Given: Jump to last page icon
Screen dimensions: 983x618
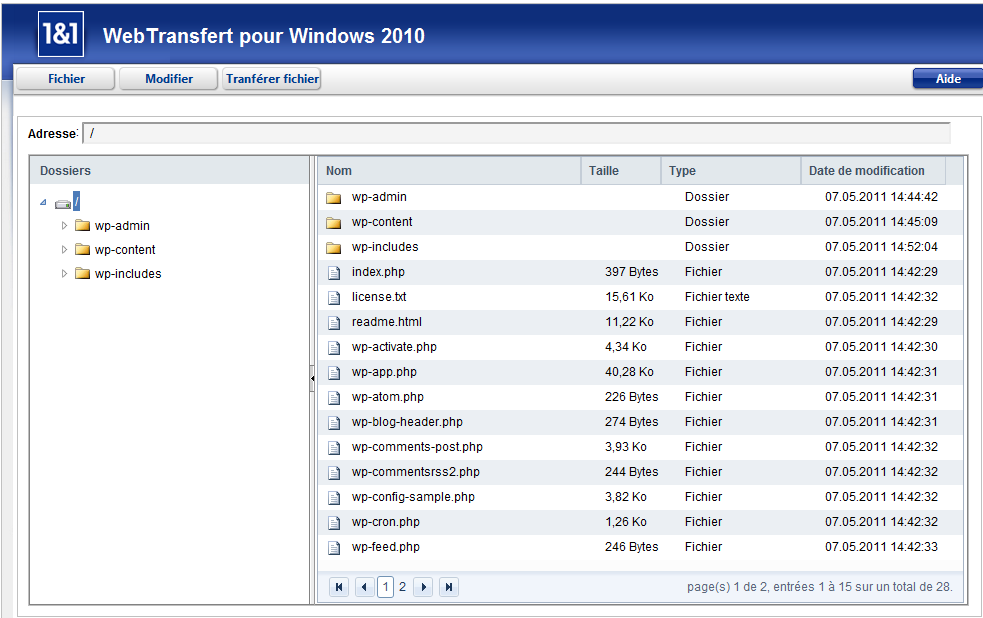Looking at the screenshot, I should 449,587.
